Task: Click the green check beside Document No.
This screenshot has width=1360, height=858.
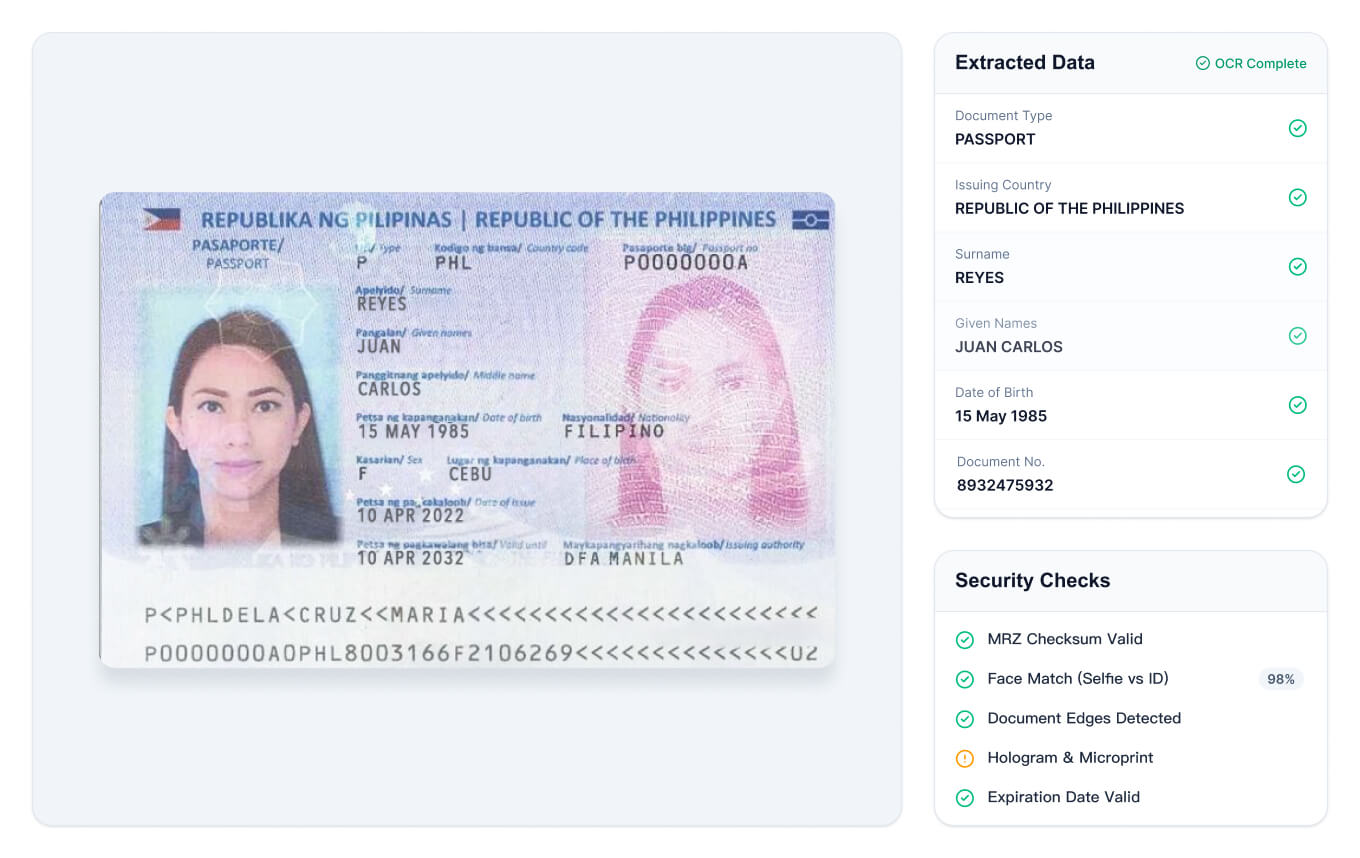Action: point(1296,474)
